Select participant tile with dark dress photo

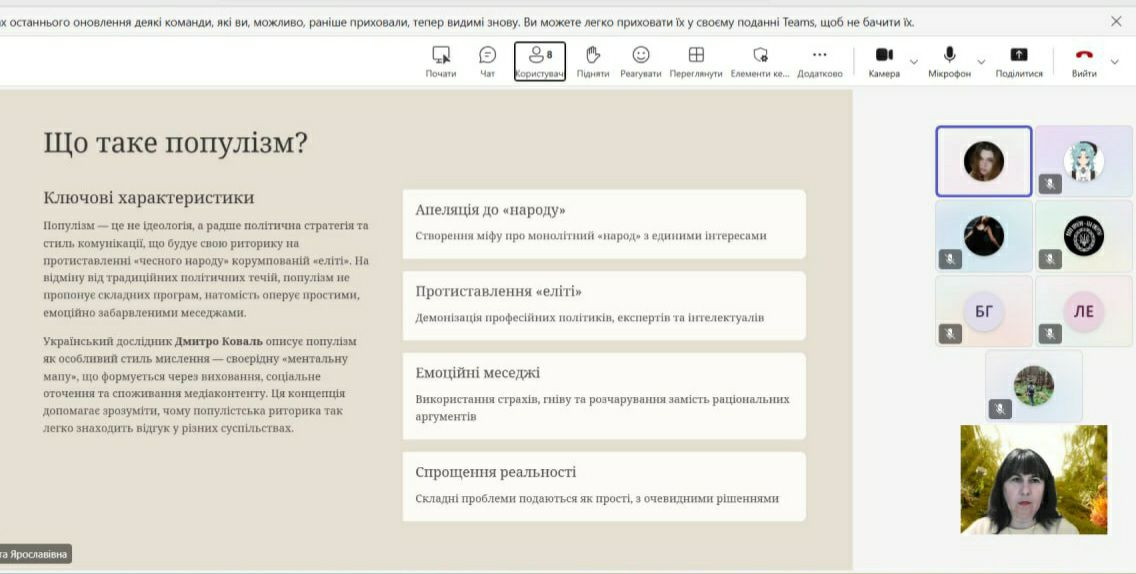983,236
